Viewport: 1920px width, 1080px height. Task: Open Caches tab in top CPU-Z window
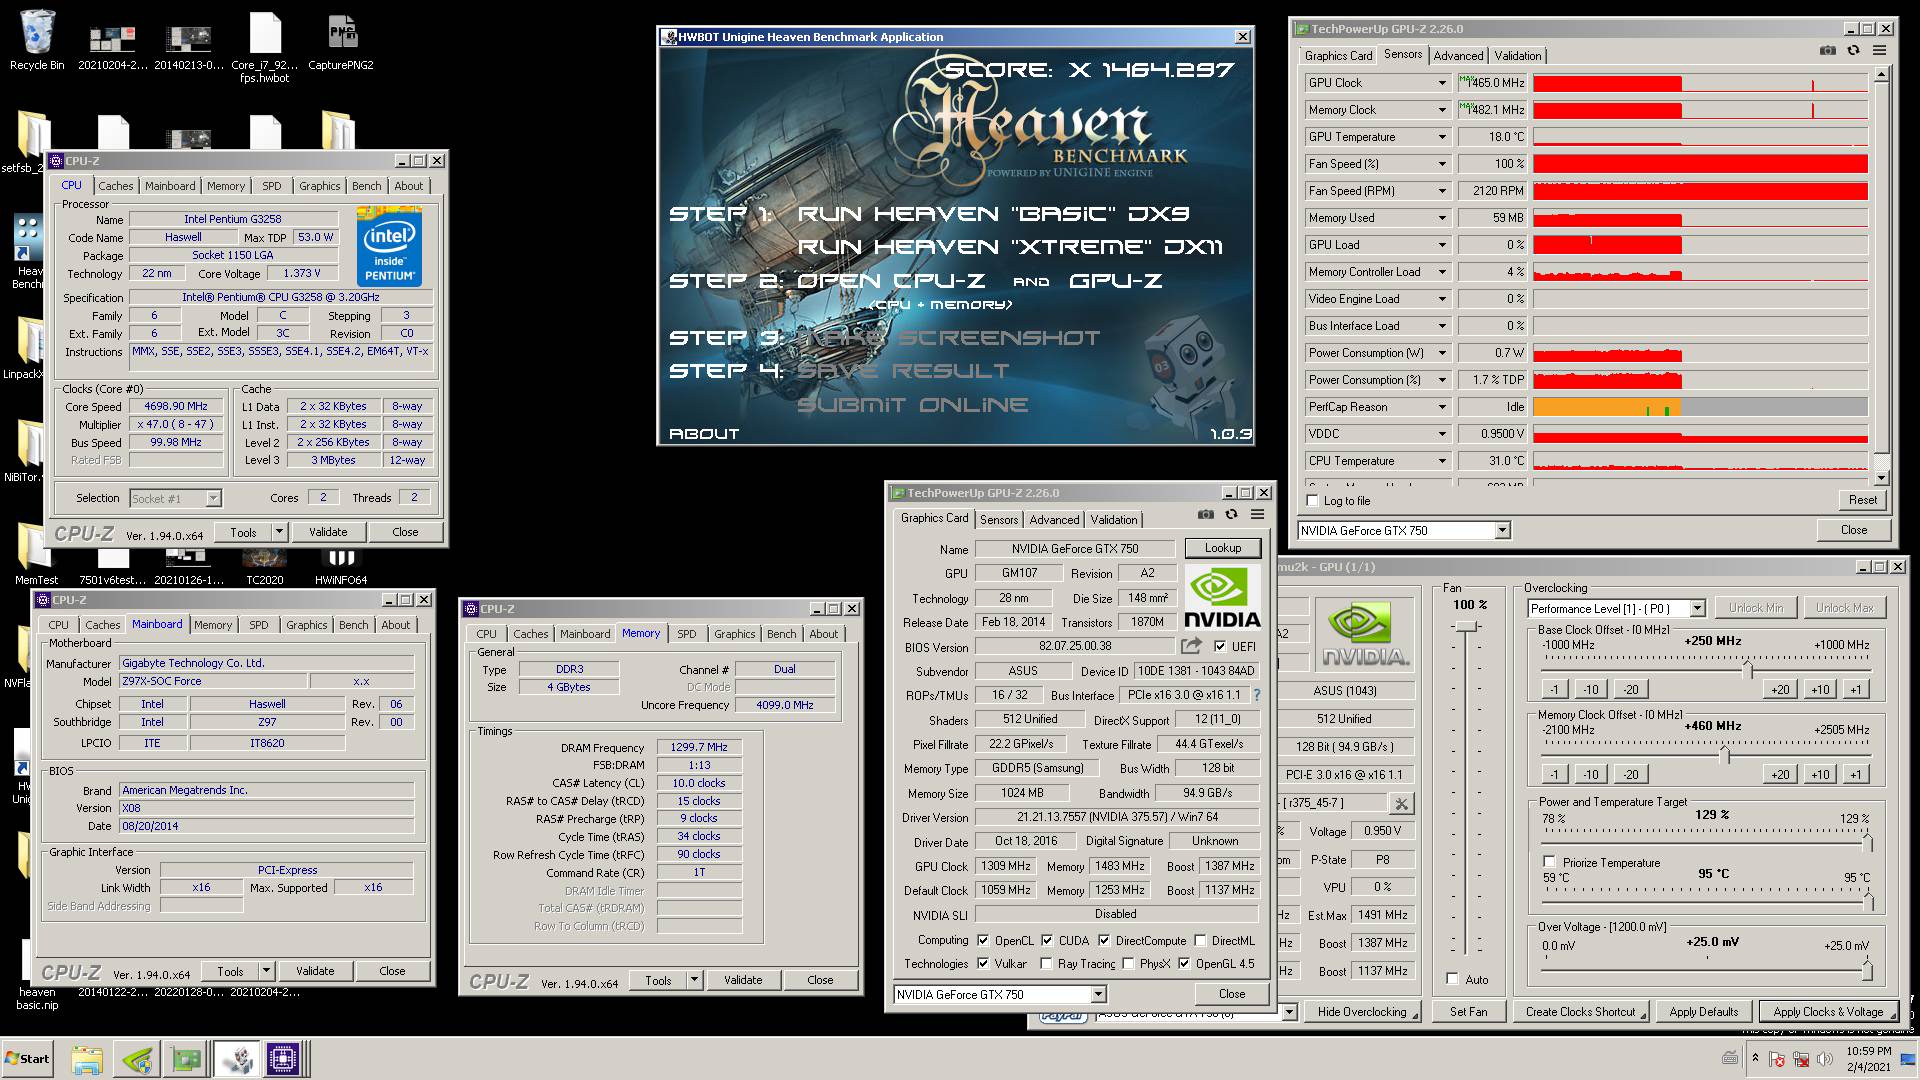coord(115,186)
